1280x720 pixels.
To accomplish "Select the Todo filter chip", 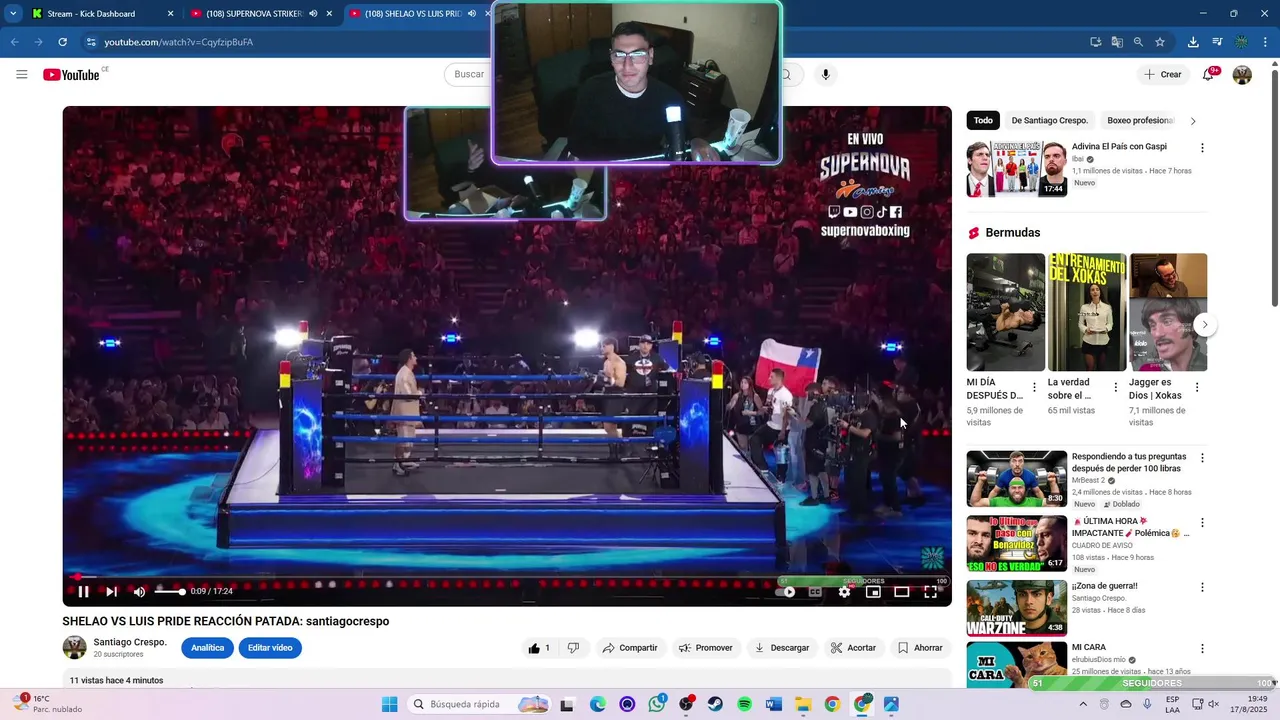I will 983,121.
